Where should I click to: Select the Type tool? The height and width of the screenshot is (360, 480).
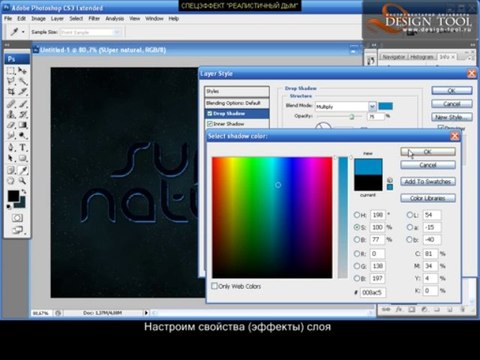click(23, 147)
